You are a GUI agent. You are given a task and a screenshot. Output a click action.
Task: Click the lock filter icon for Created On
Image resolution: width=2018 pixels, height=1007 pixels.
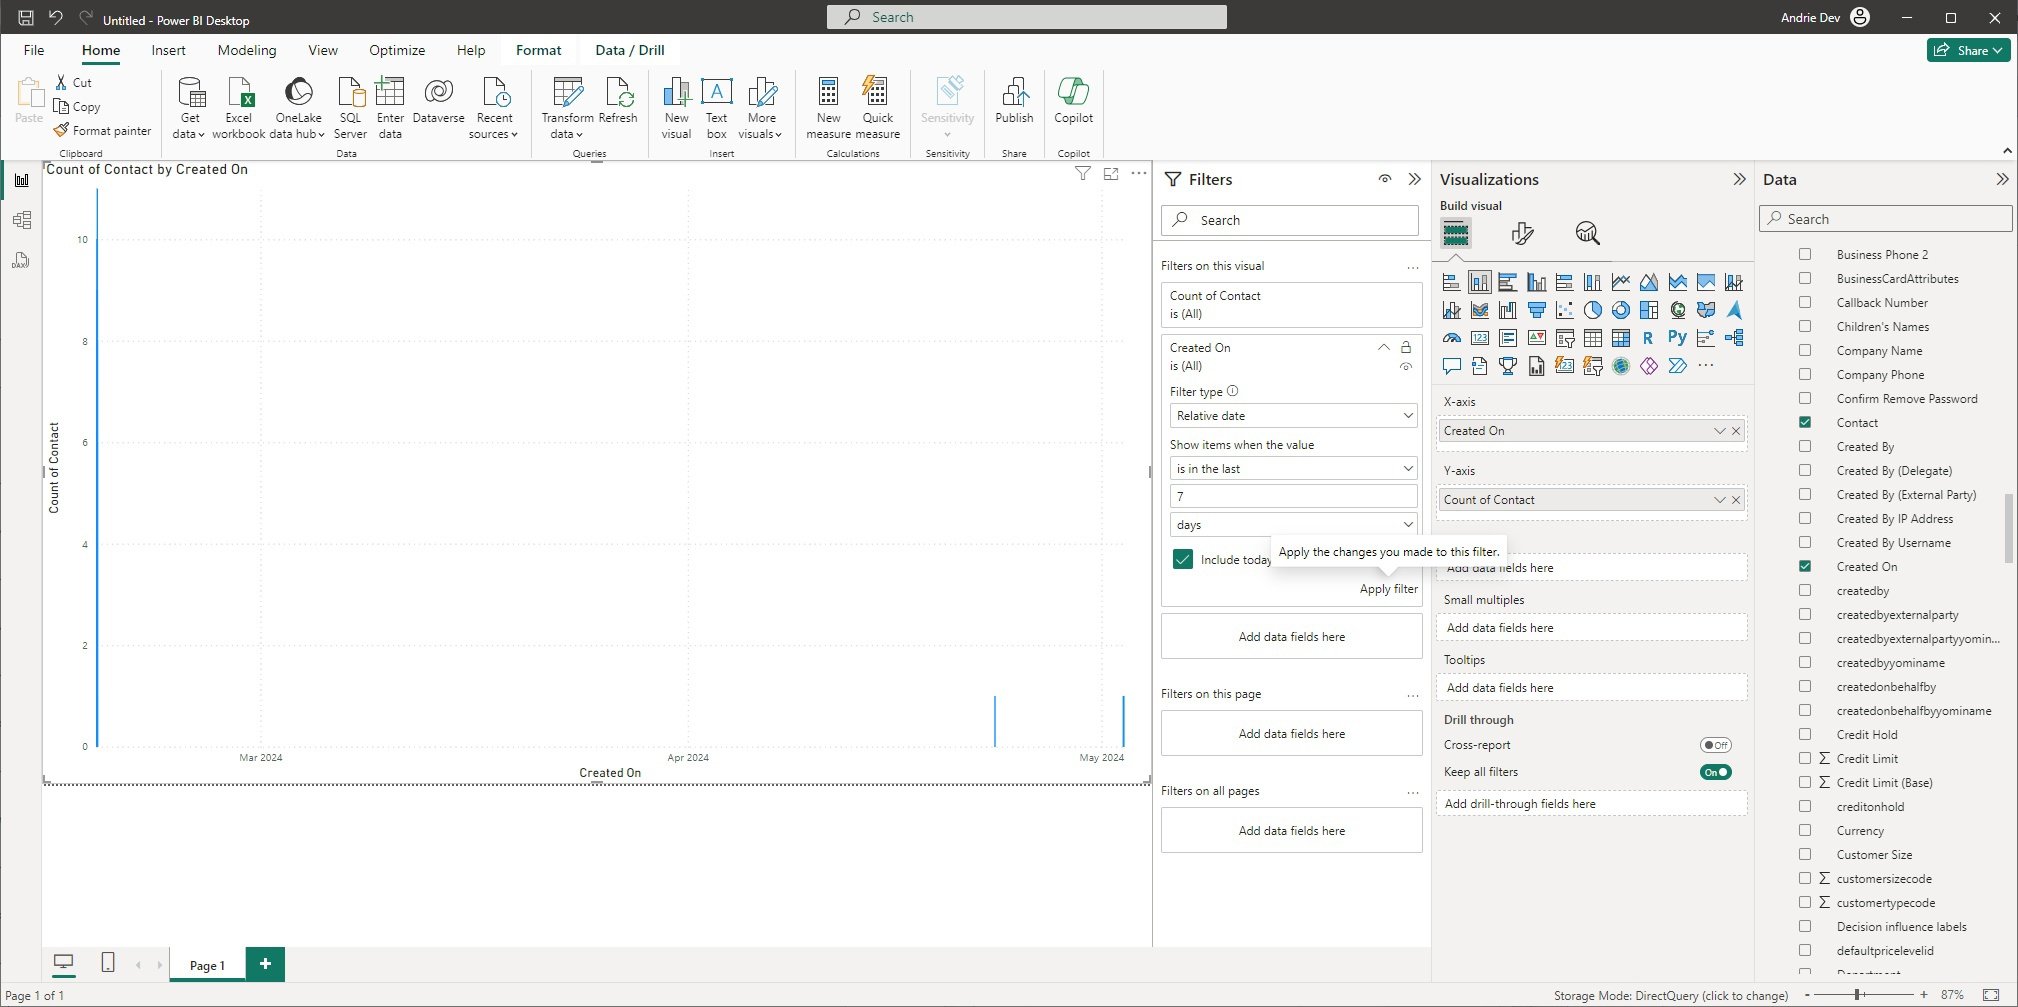coord(1406,347)
